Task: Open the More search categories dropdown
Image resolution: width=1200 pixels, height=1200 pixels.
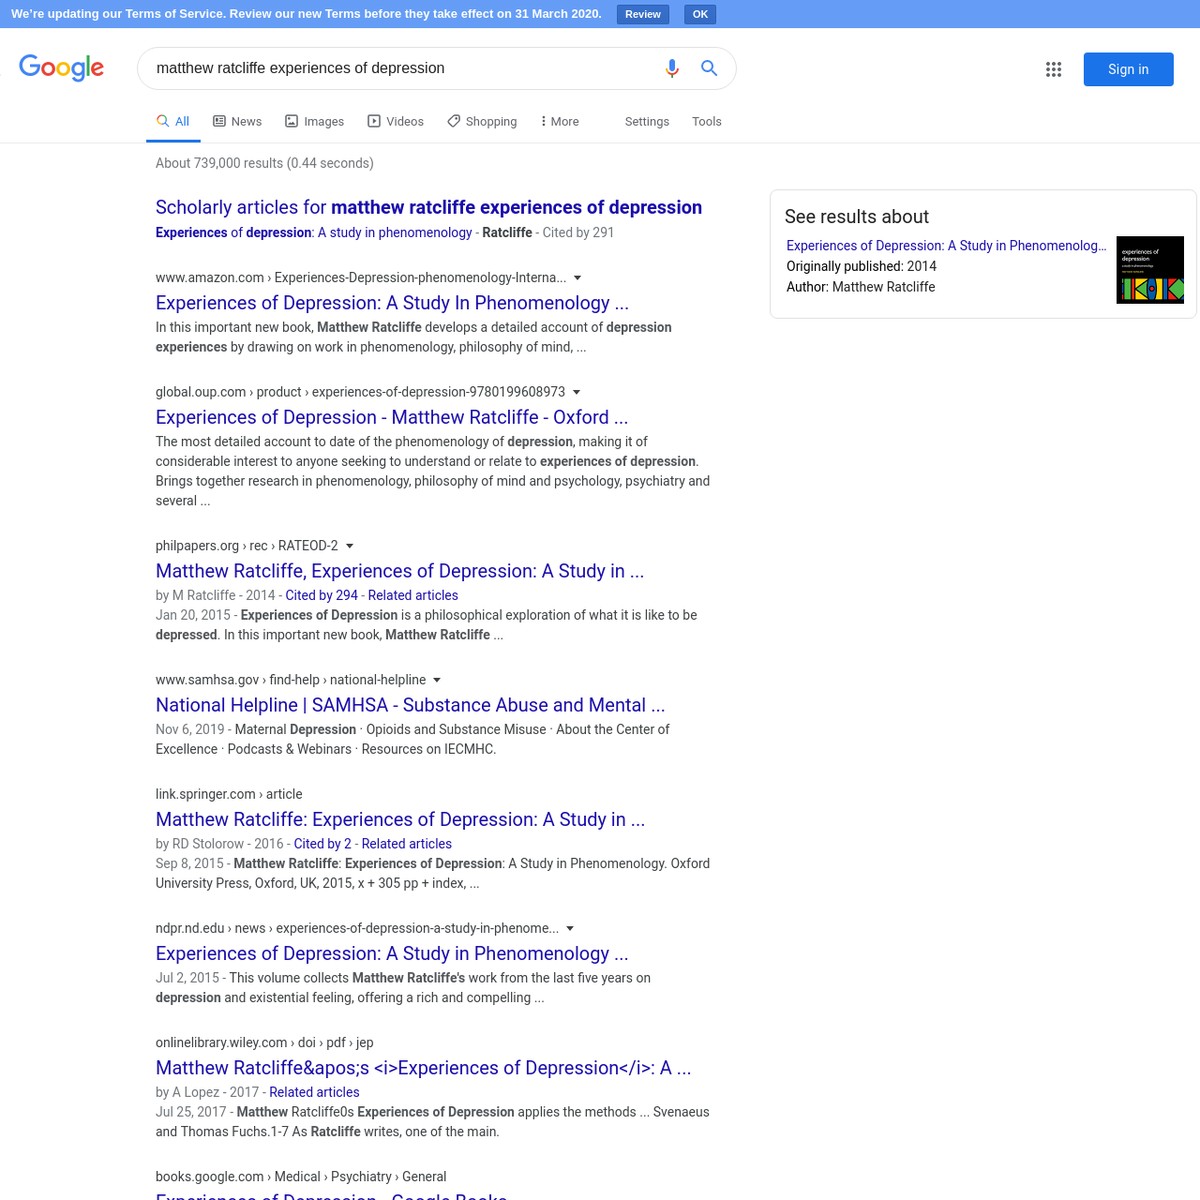Action: [x=557, y=120]
